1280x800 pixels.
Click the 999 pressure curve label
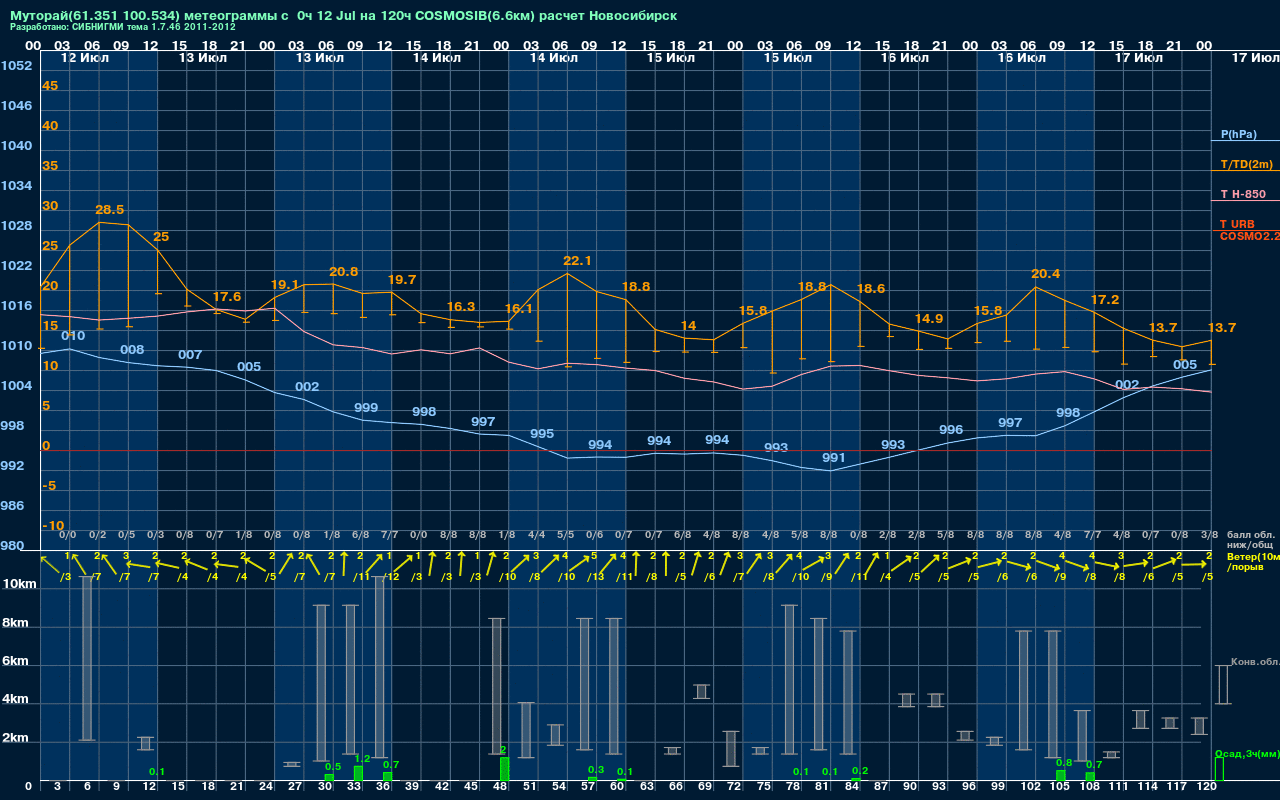pos(366,408)
